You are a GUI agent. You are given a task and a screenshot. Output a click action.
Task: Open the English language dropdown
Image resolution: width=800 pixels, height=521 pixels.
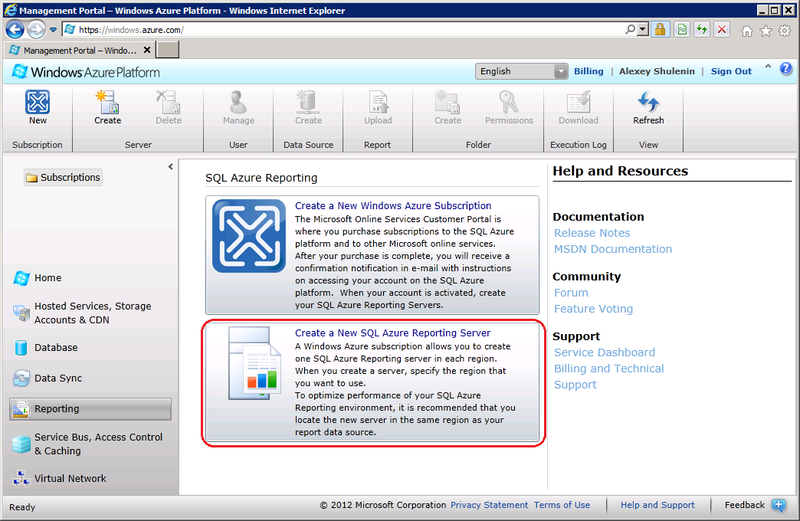[521, 71]
